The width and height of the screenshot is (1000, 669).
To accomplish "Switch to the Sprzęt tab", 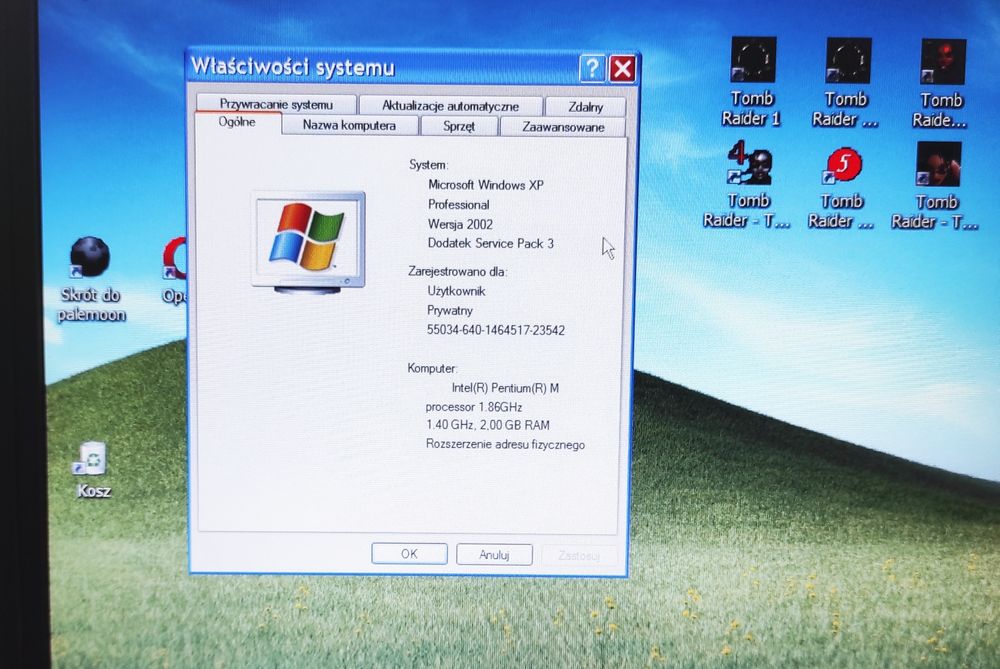I will (x=459, y=126).
